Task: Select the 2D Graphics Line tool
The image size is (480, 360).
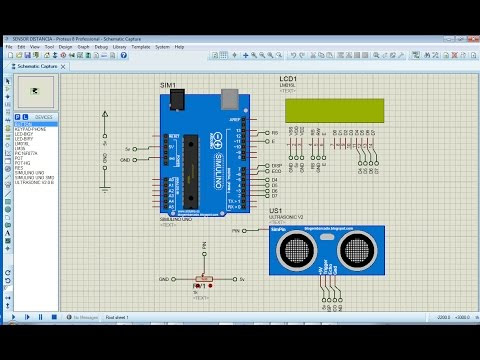Action: pos(8,194)
